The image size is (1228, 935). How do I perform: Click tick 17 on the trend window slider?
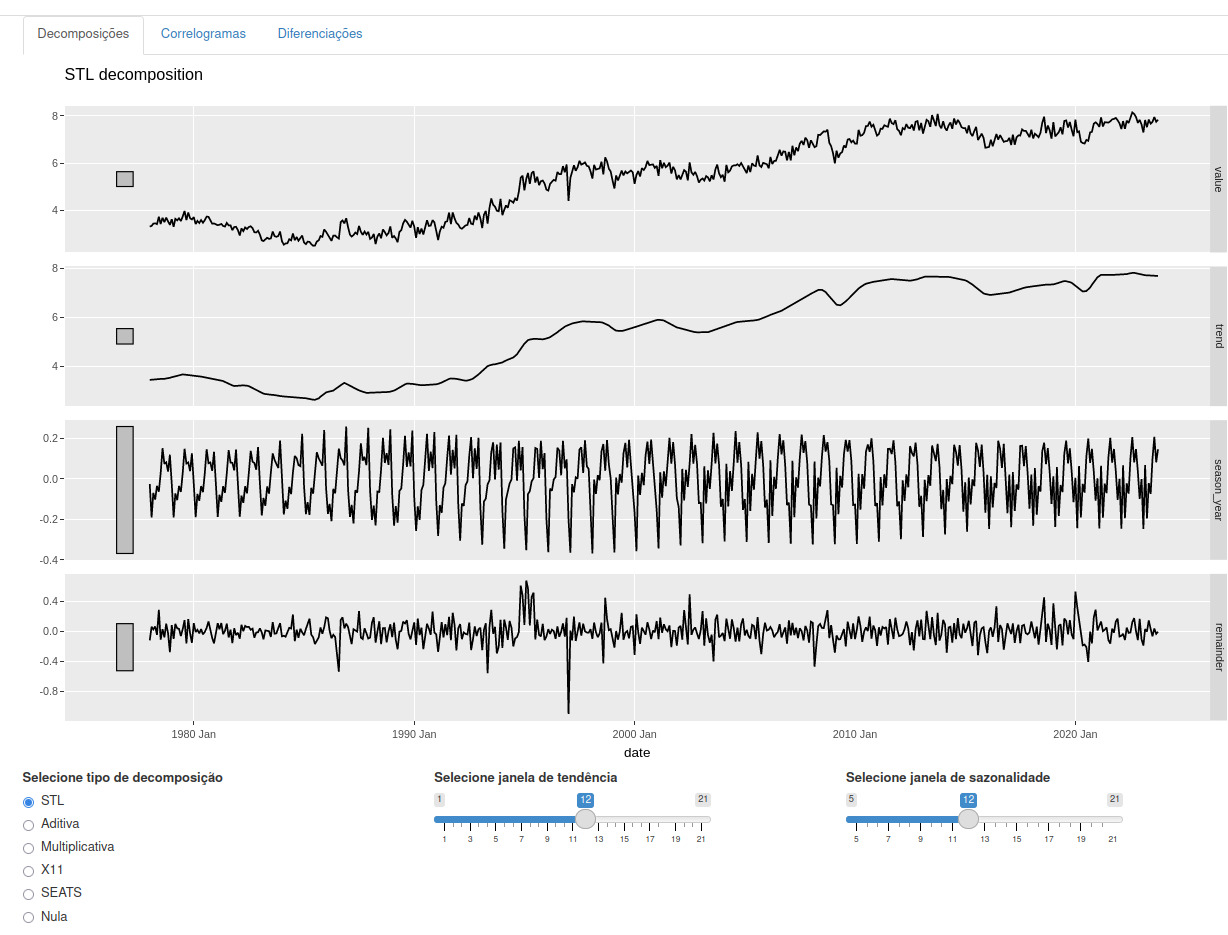(x=650, y=839)
